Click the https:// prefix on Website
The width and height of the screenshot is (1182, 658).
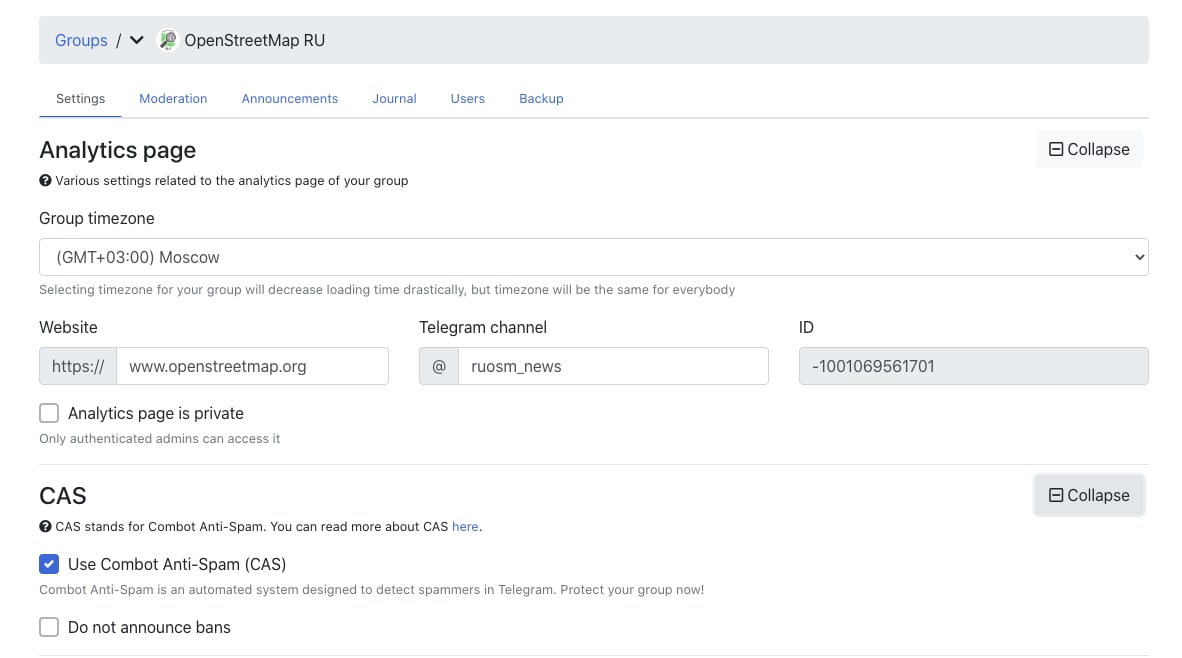[x=78, y=366]
